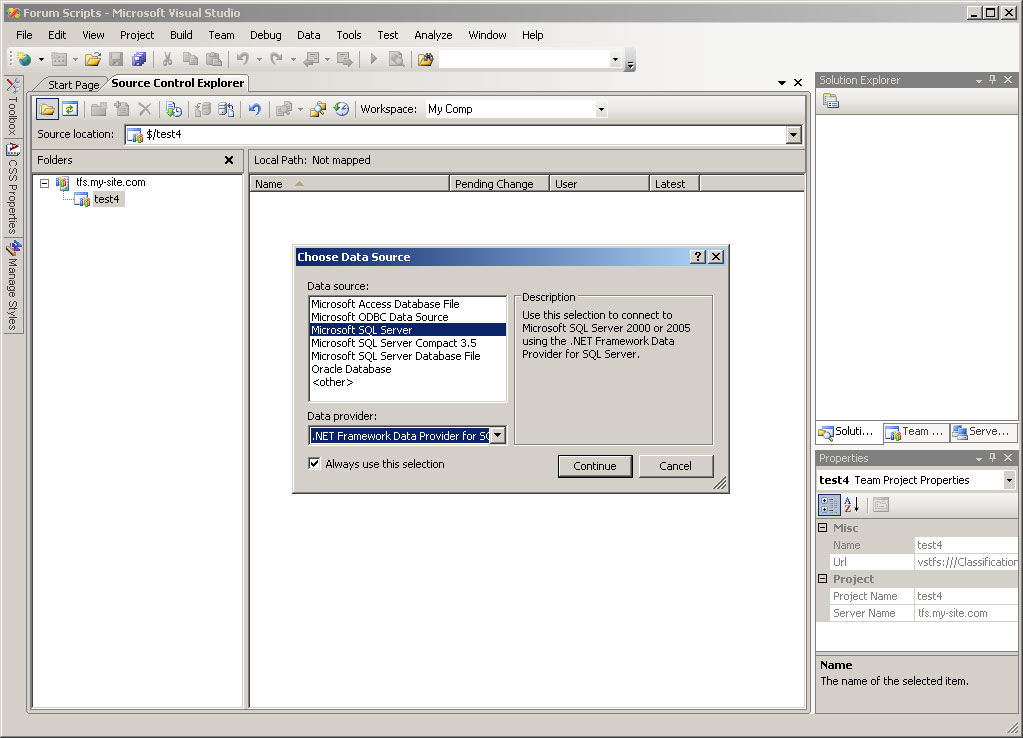Click the Name property value test4
The image size is (1023, 738).
966,545
